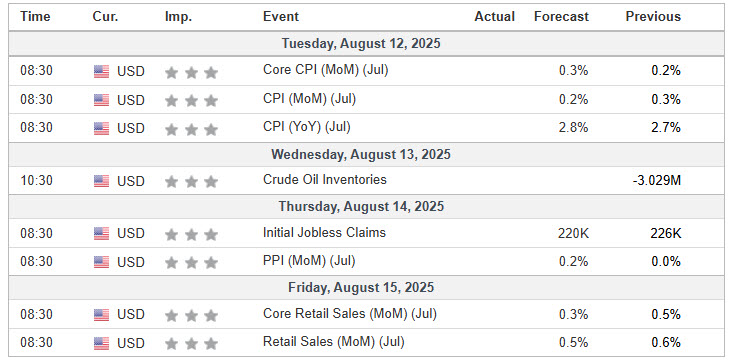Click the Forecast column header
731x362 pixels.
pos(561,17)
